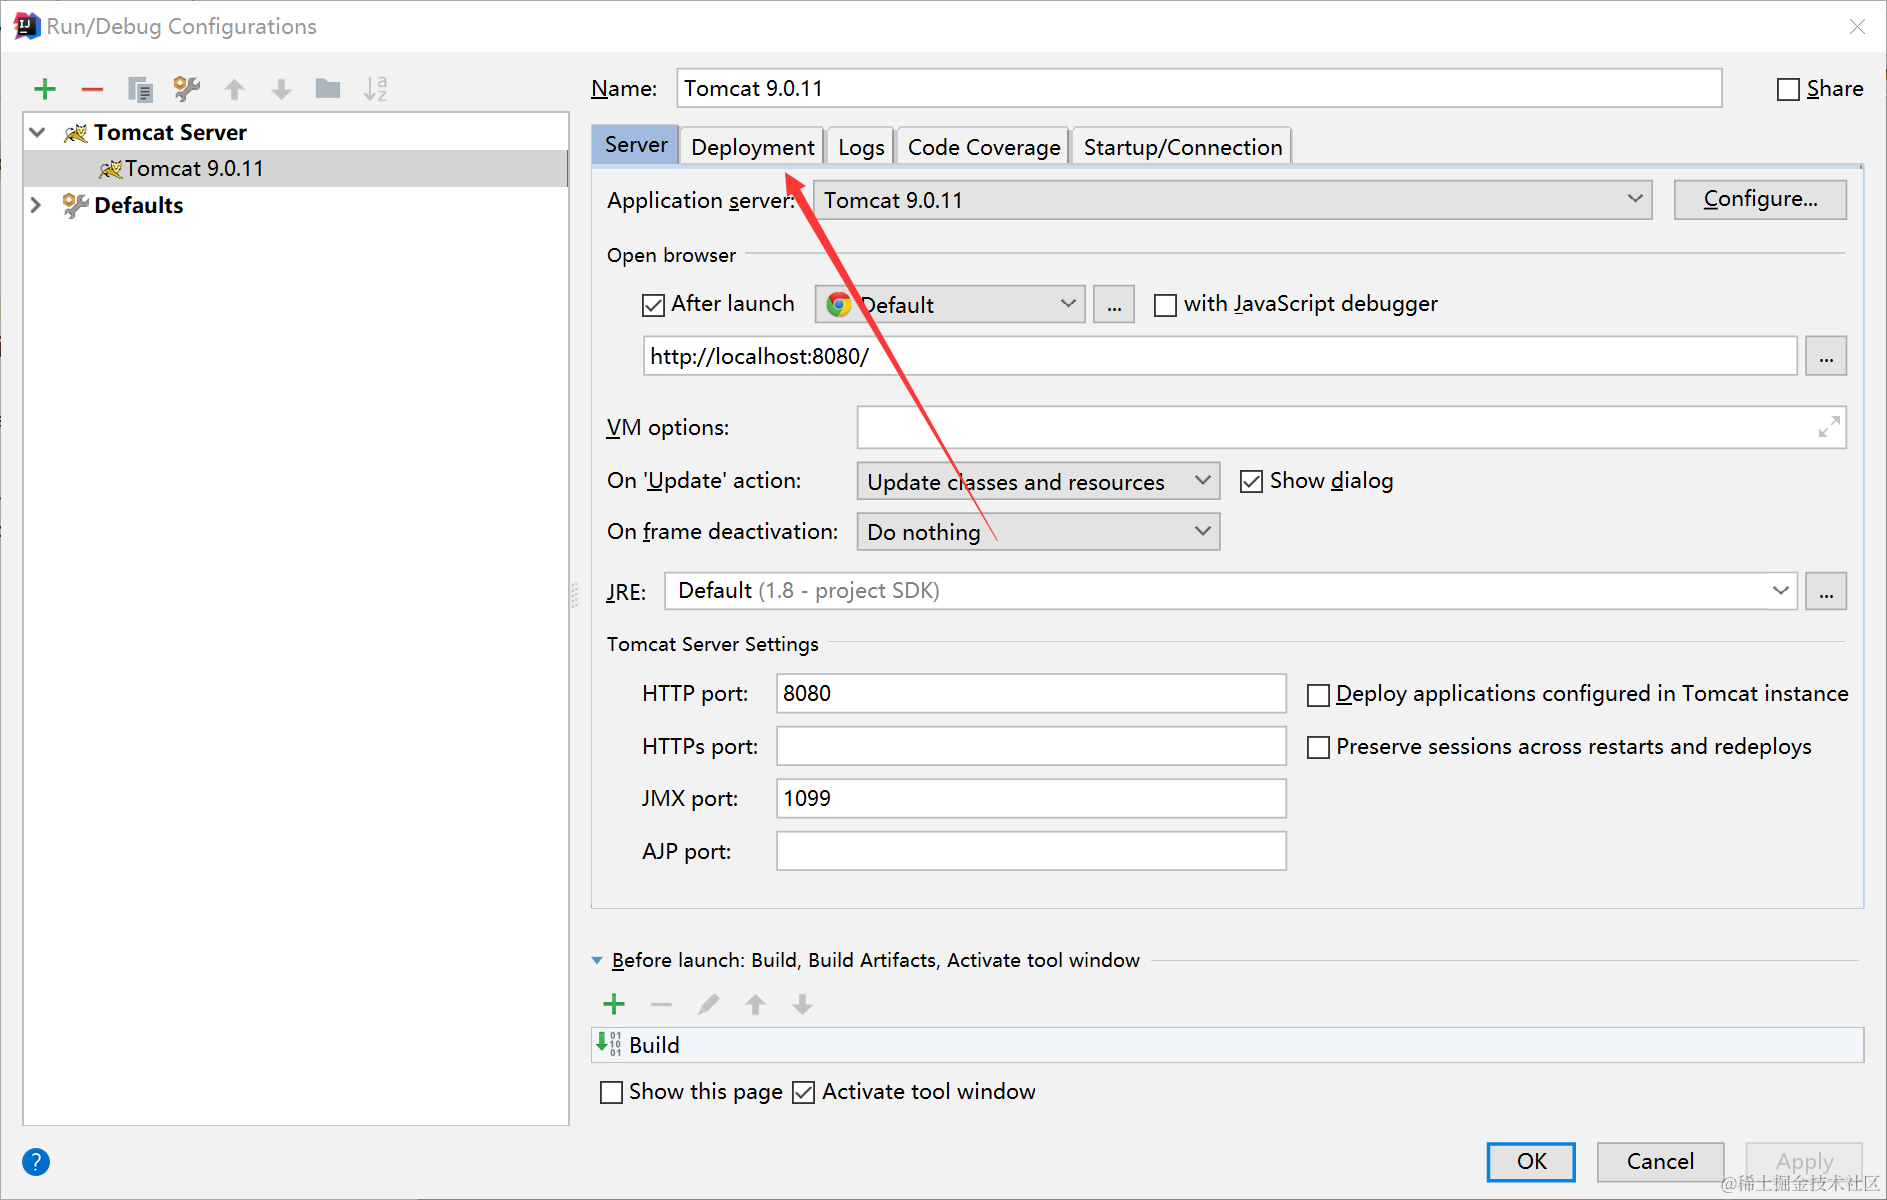Close the Run/Debug Configurations dialog
The width and height of the screenshot is (1887, 1200).
point(1857,26)
